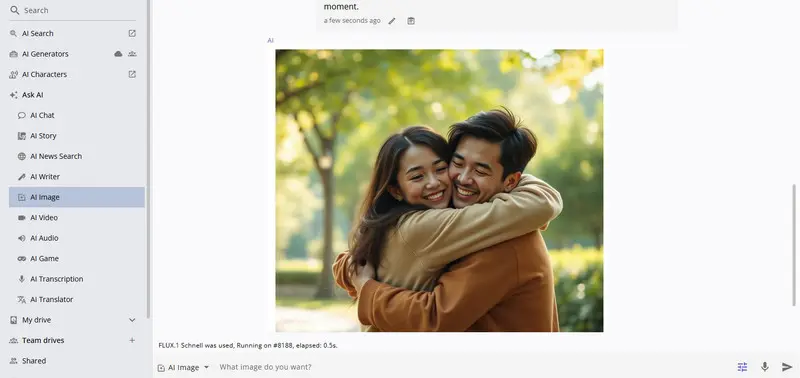Open the AI Image mode dropdown

[184, 367]
